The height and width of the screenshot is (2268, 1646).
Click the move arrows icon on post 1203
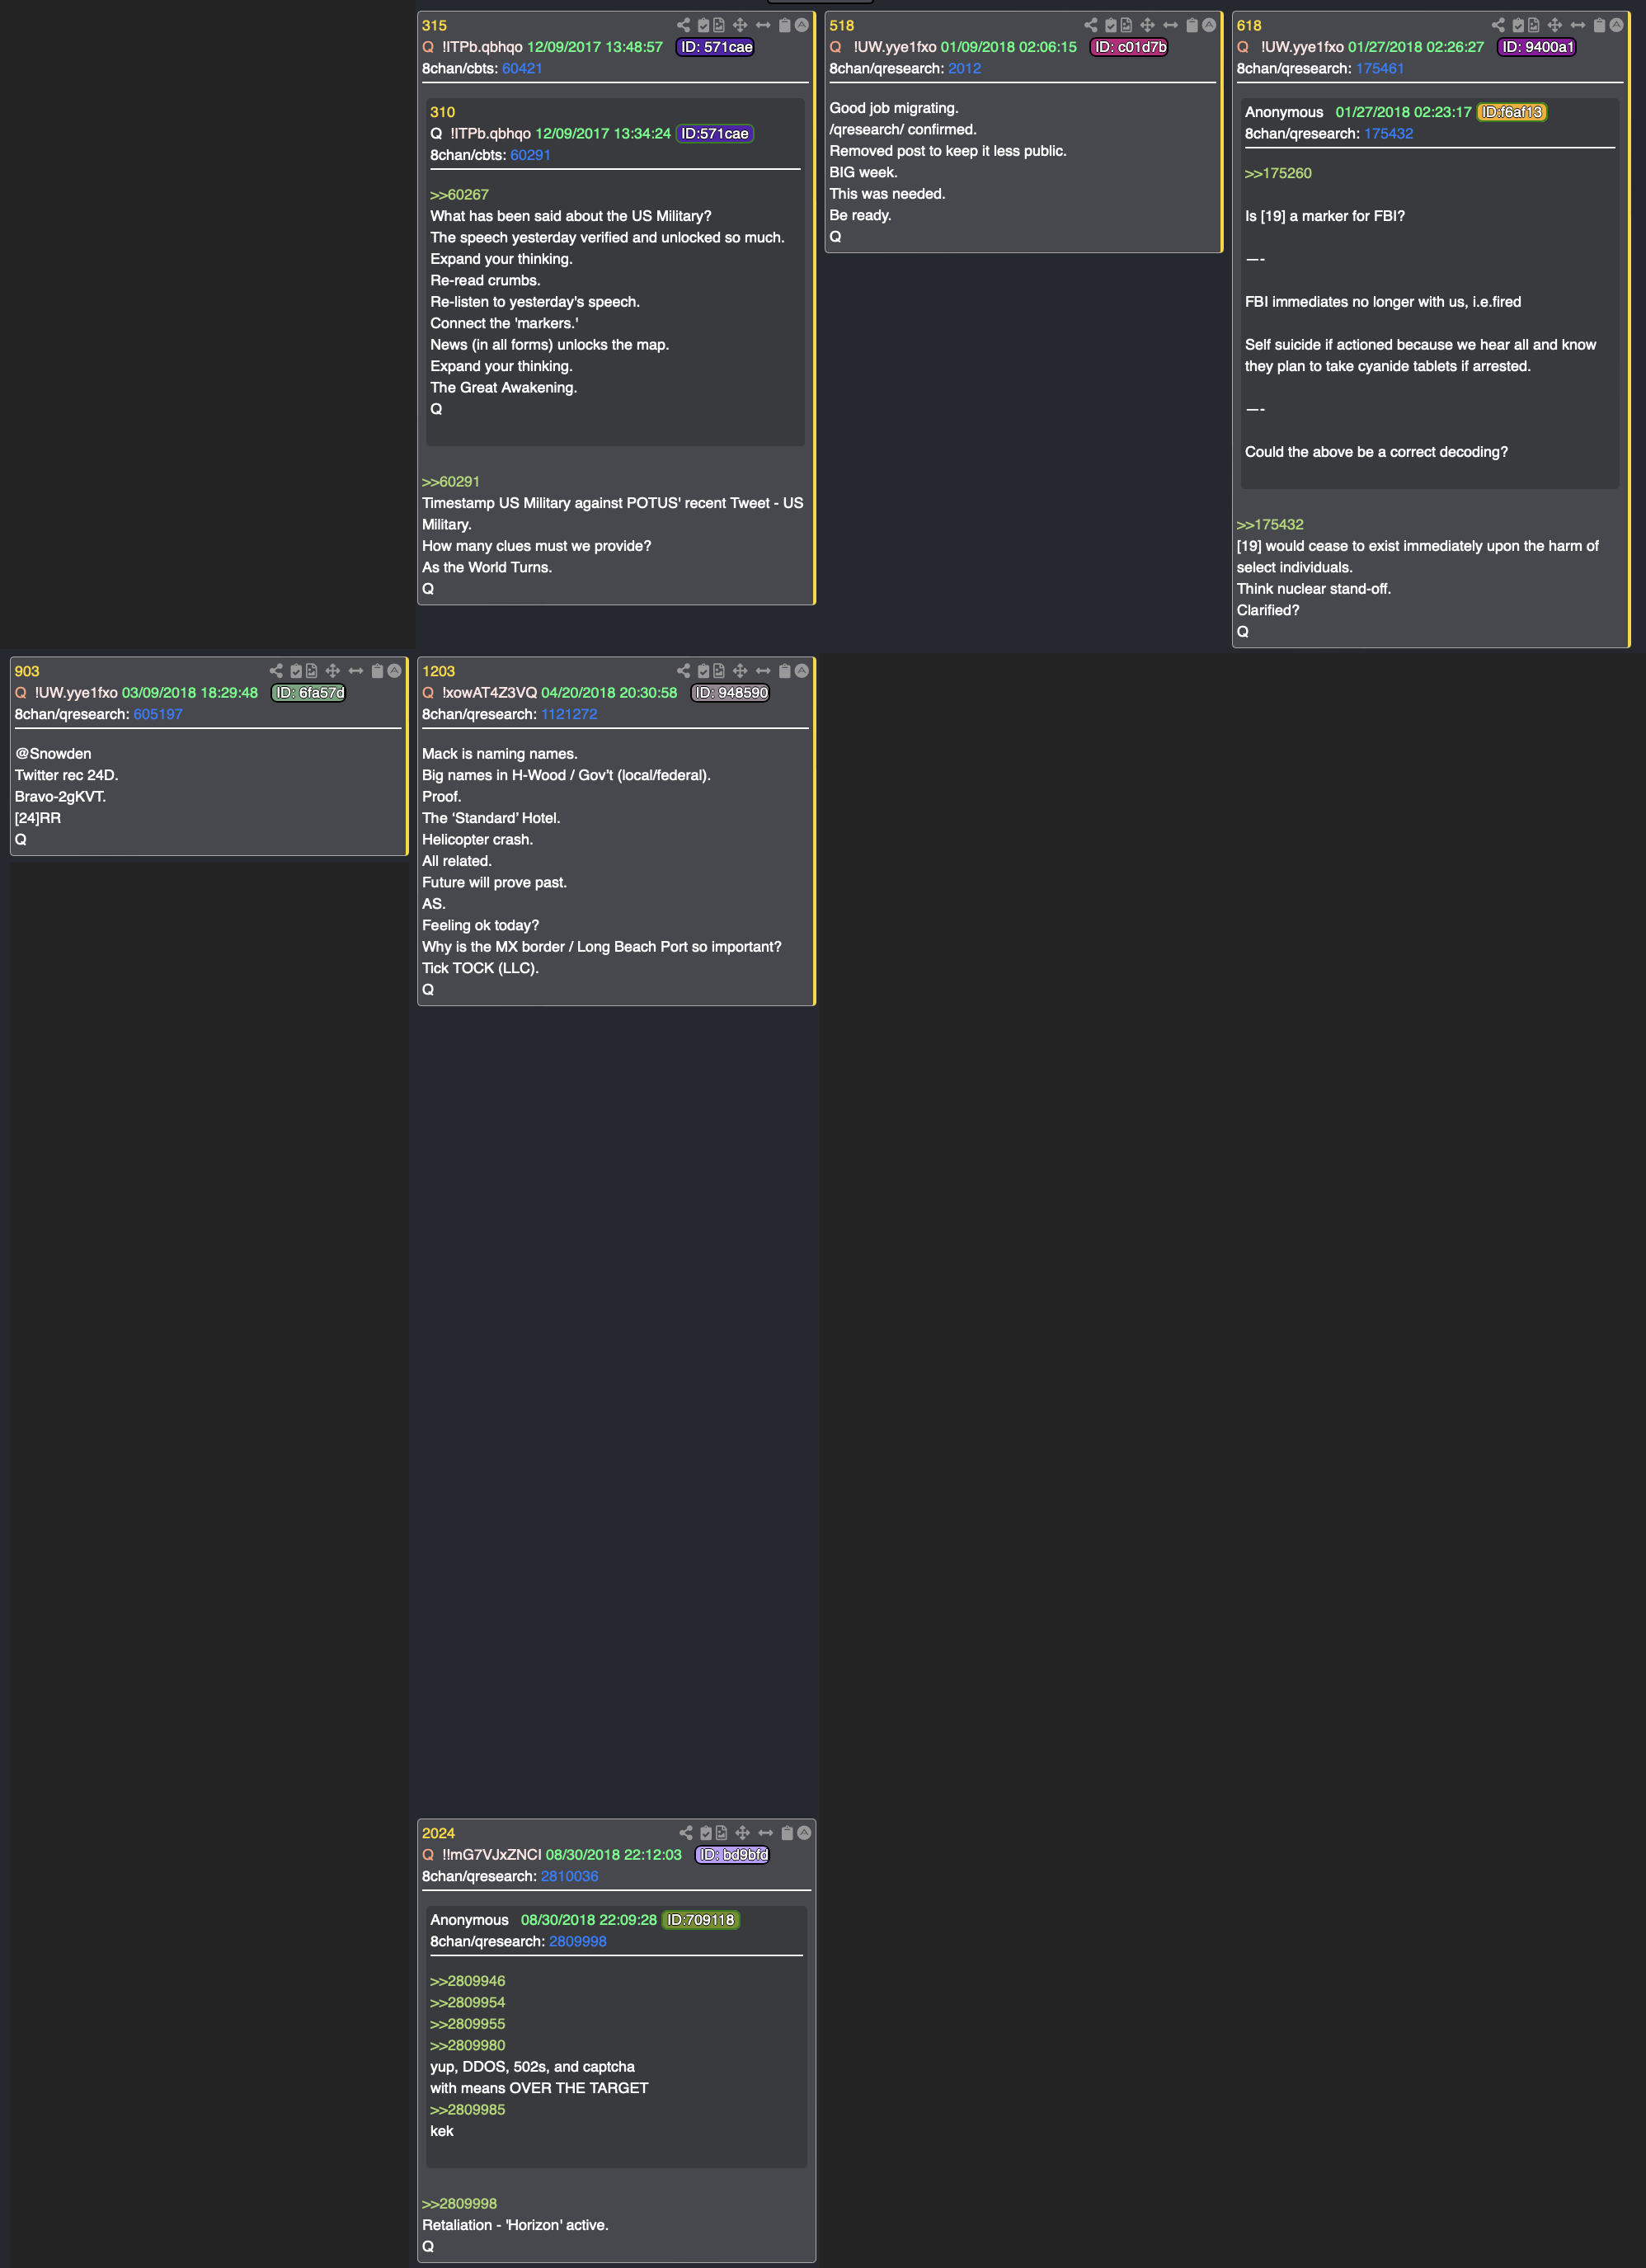click(740, 671)
